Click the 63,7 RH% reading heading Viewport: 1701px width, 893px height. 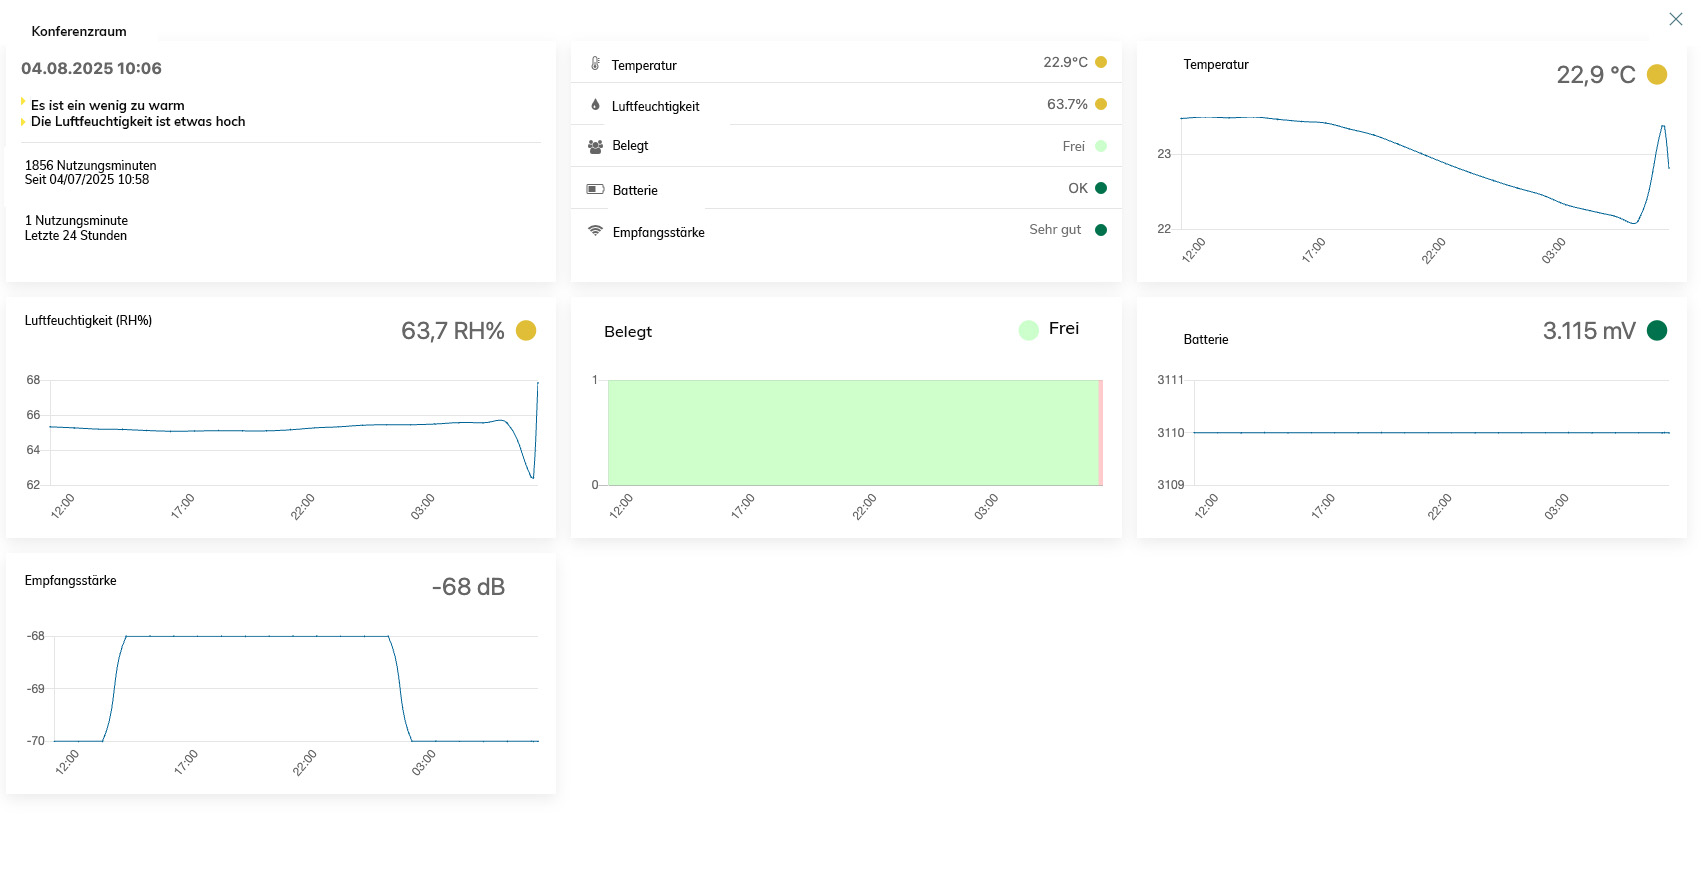tap(452, 331)
